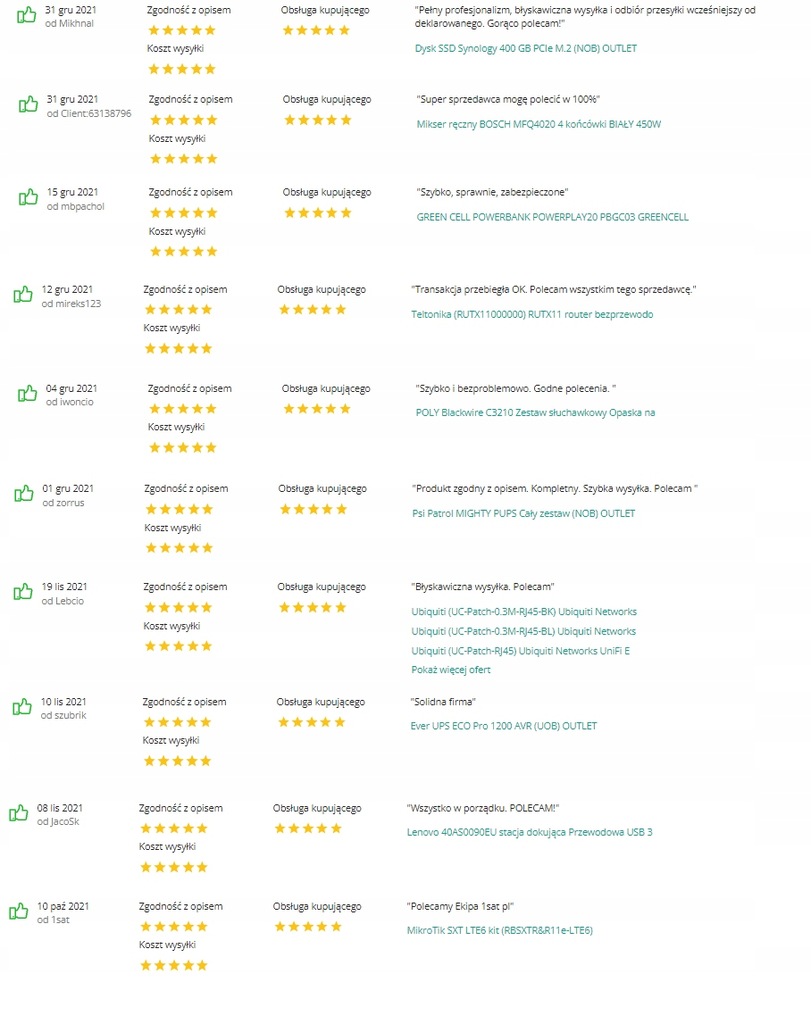Click thumbs-up icon for JacoSk review
The image size is (811, 1024).
coord(18,813)
